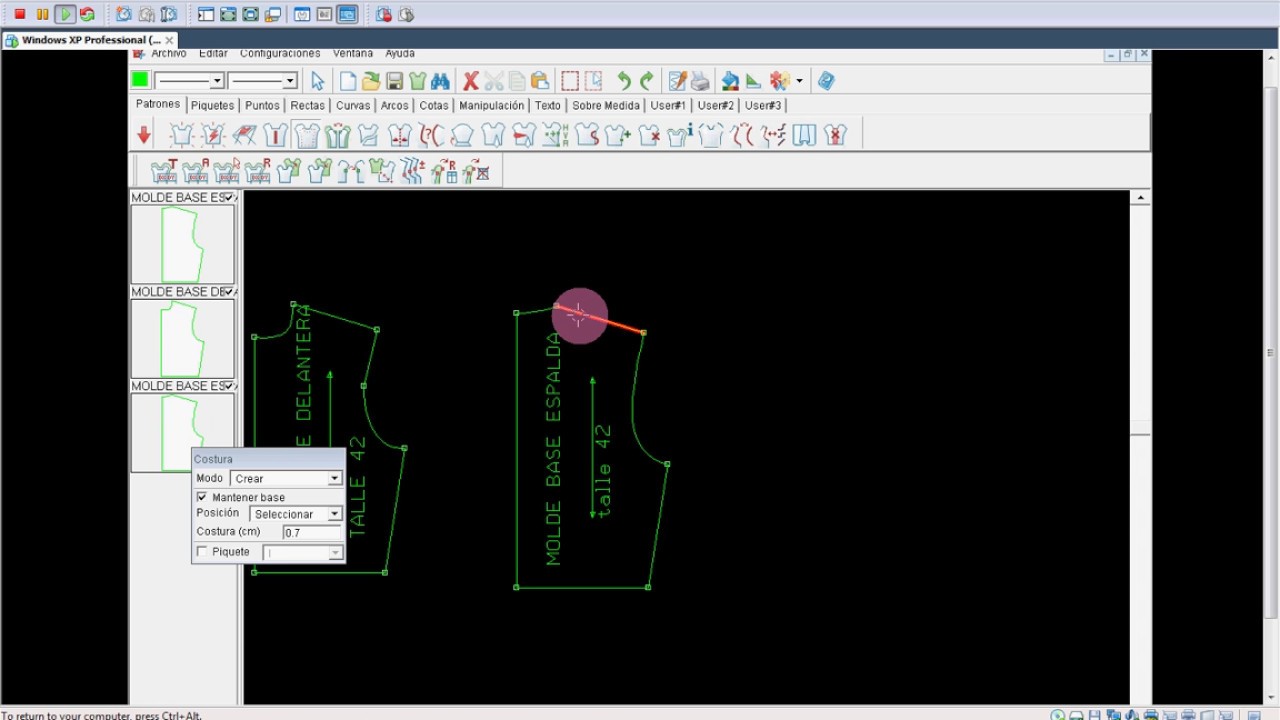The width and height of the screenshot is (1280, 720).
Task: Open the Configuraciones menu
Action: point(280,54)
